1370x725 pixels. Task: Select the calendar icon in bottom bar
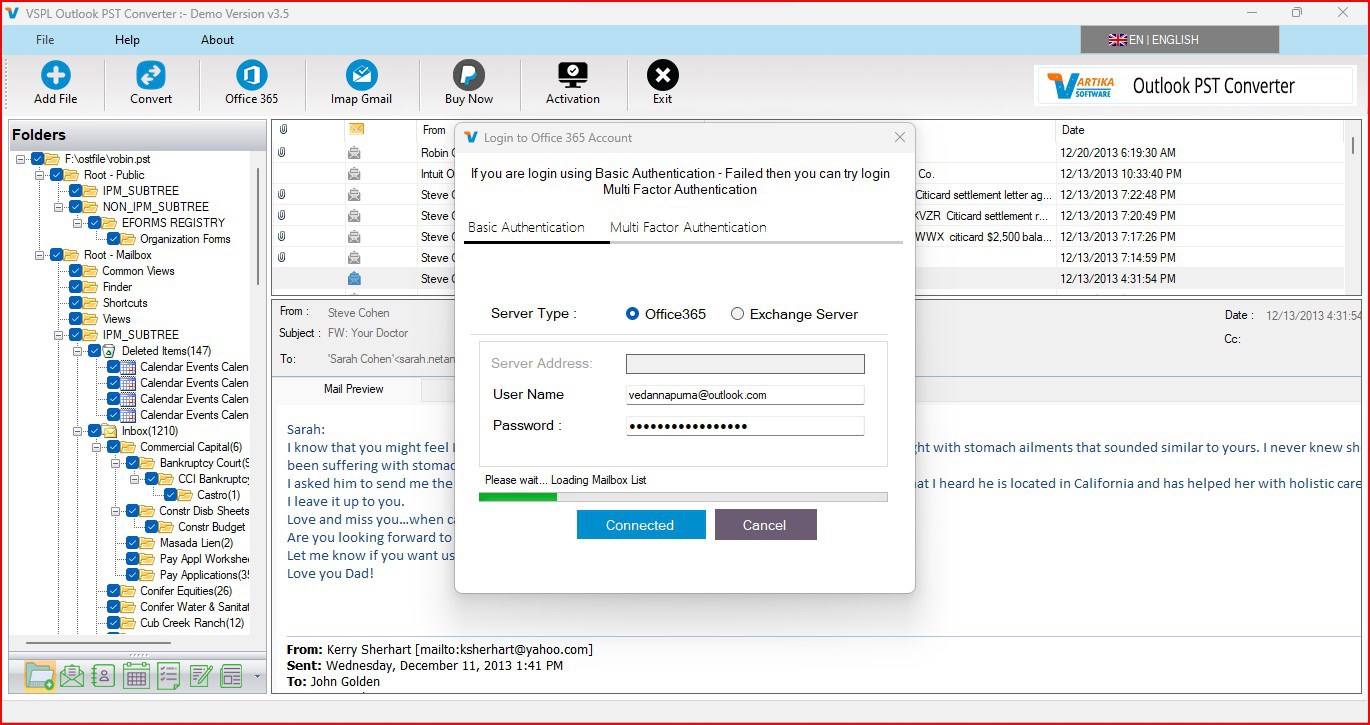tap(136, 676)
